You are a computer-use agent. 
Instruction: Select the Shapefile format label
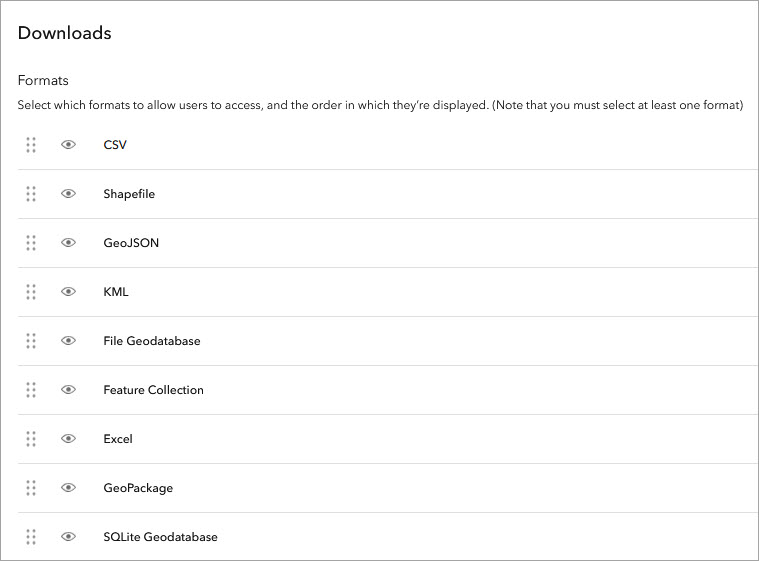[x=129, y=194]
